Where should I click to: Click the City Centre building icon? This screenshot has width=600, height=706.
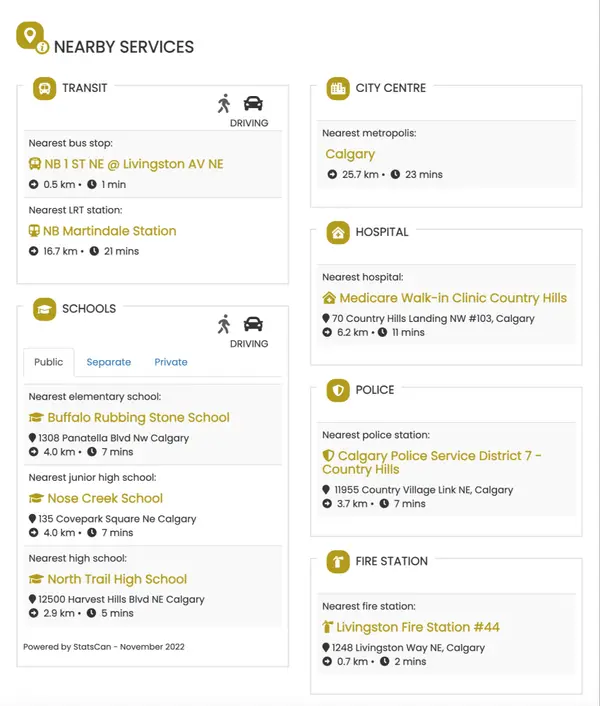(x=338, y=89)
